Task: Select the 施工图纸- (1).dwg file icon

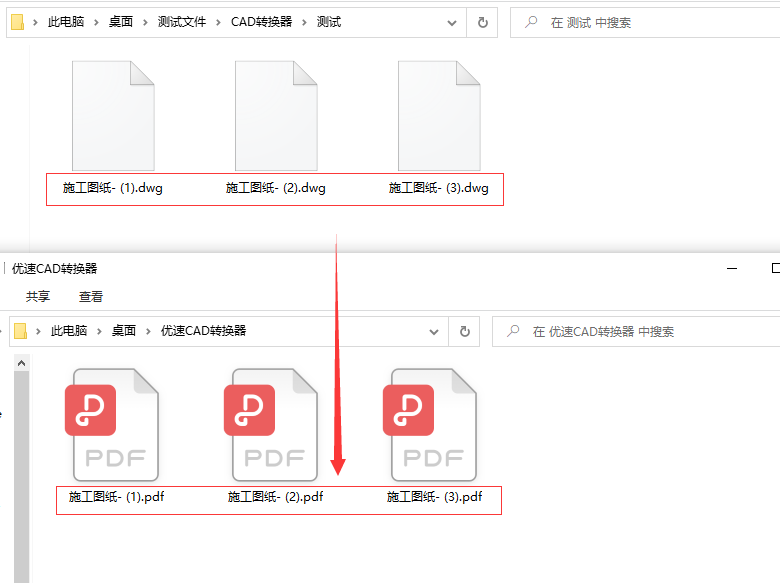Action: tap(113, 116)
